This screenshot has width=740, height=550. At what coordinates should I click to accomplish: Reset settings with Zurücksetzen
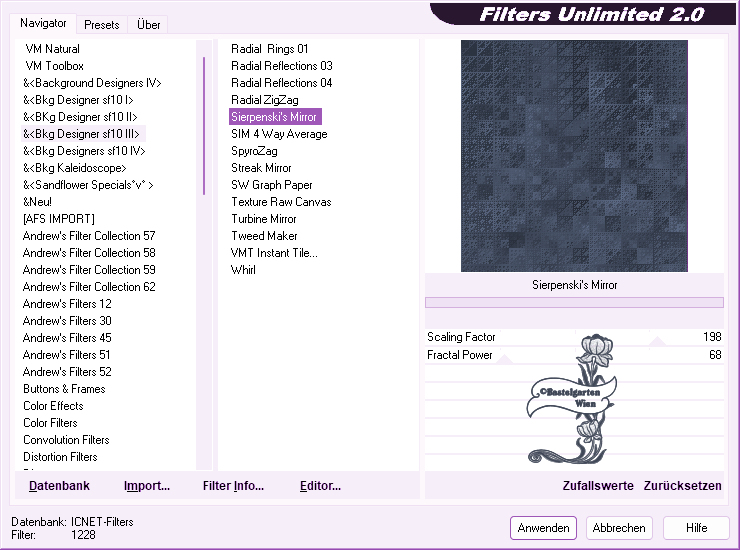coord(682,485)
